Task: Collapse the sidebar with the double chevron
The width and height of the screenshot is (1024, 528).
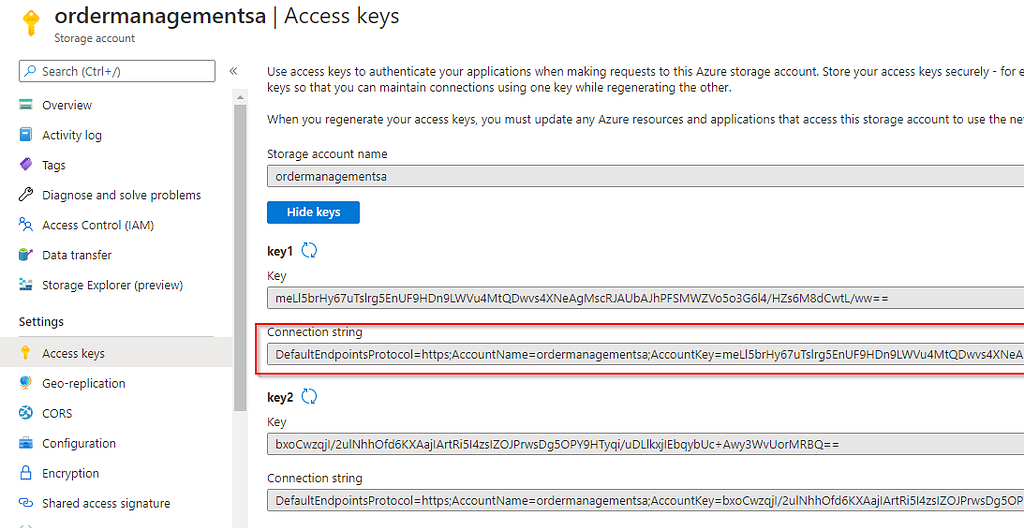Action: [x=233, y=71]
